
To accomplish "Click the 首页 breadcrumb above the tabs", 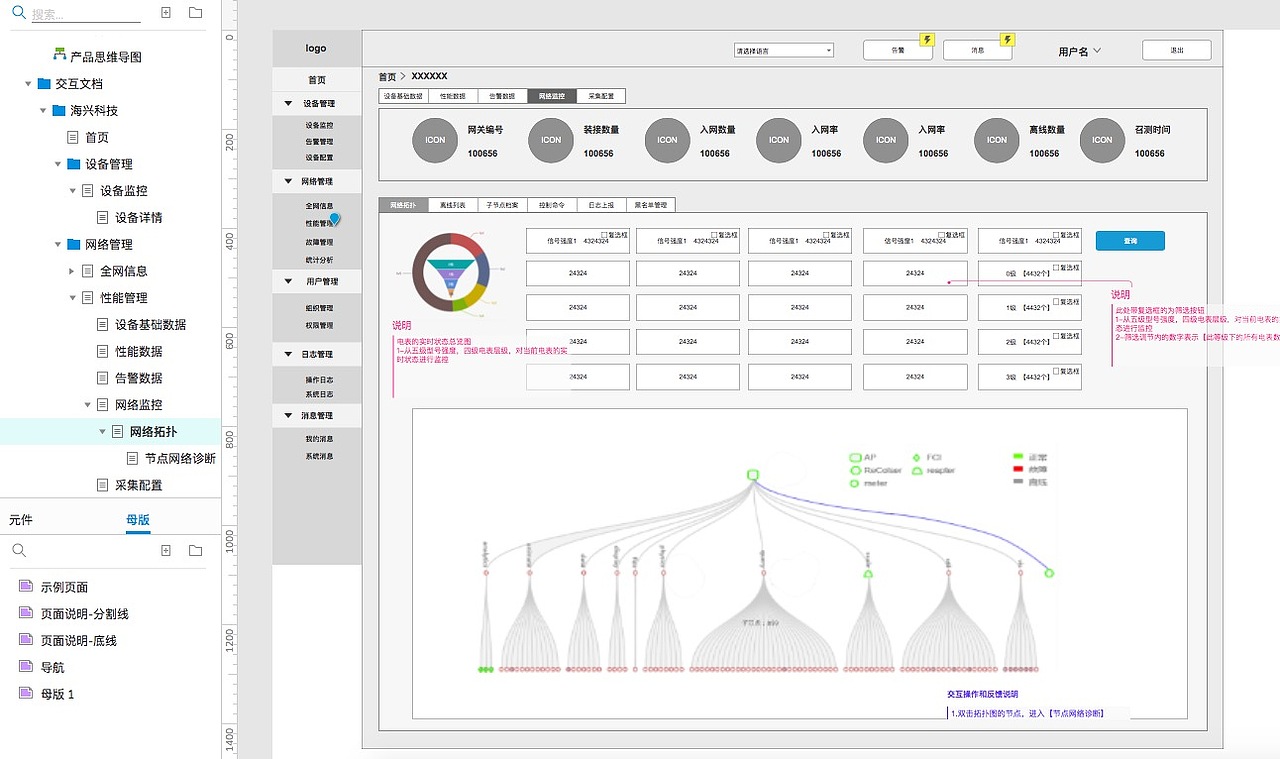I will pyautogui.click(x=386, y=76).
